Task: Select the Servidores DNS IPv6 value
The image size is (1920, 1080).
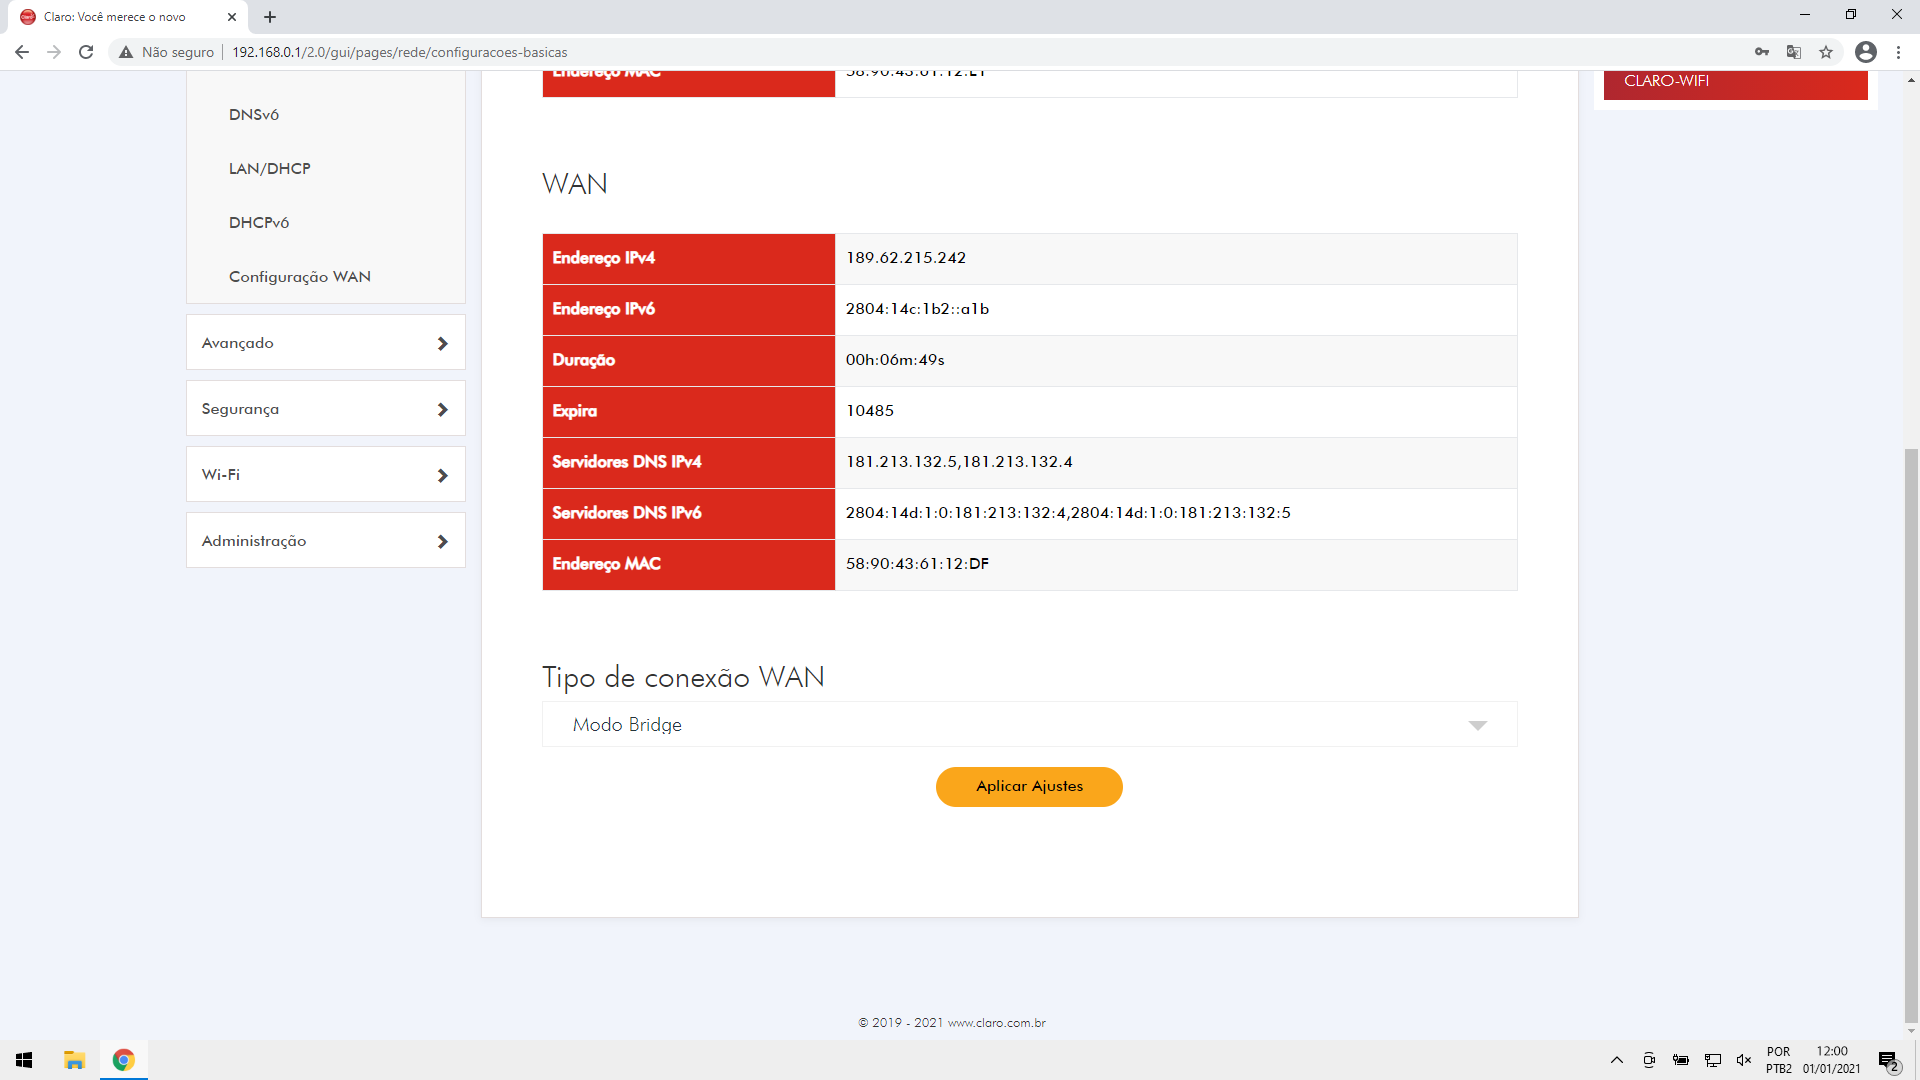Action: pyautogui.click(x=1068, y=513)
